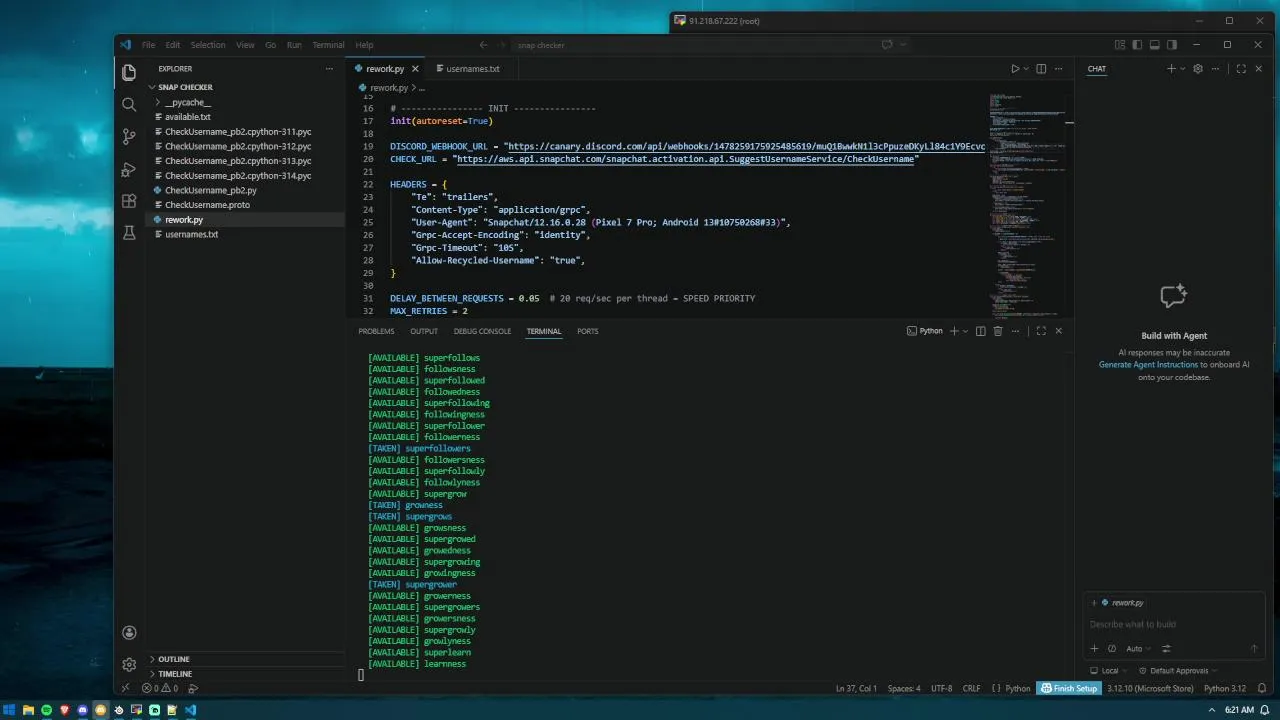Add a new terminal with plus icon
This screenshot has width=1280, height=720.
point(954,331)
